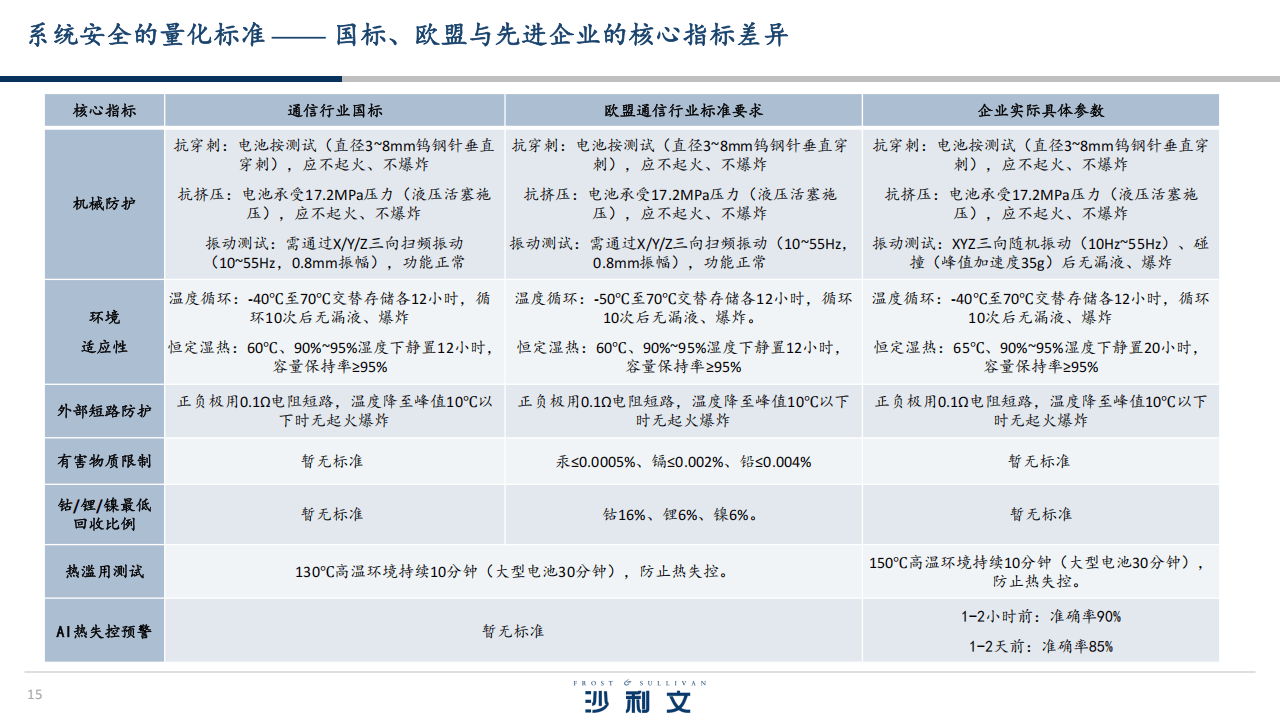The height and width of the screenshot is (720, 1280).
Task: Click the 企业实际具体参数 column header
Action: pyautogui.click(x=1040, y=111)
